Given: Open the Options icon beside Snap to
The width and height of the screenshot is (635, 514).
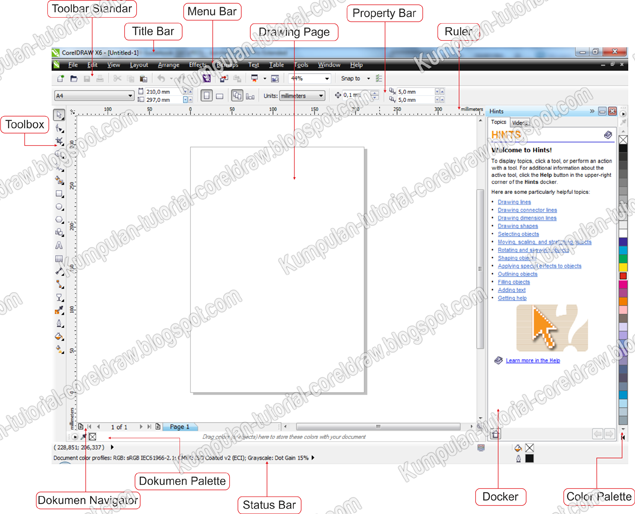Looking at the screenshot, I should pos(379,79).
